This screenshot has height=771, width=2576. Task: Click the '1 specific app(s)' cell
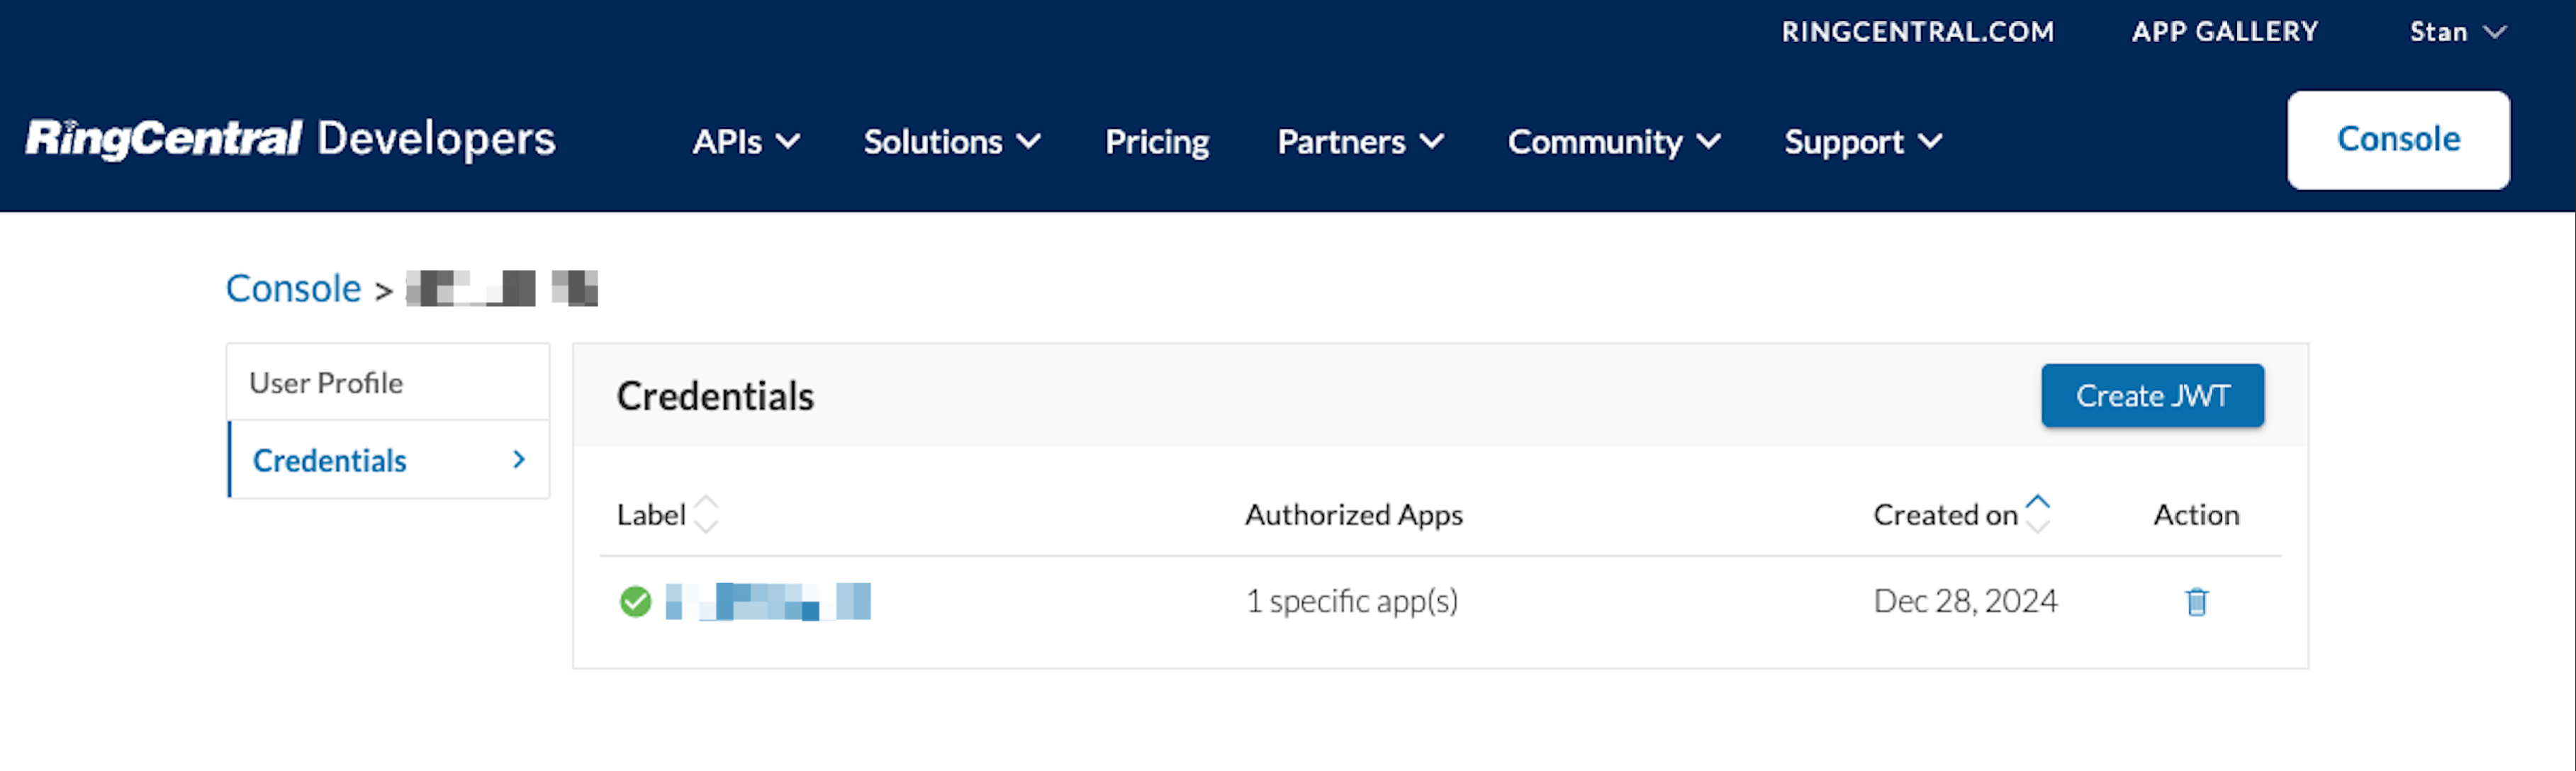[1352, 601]
